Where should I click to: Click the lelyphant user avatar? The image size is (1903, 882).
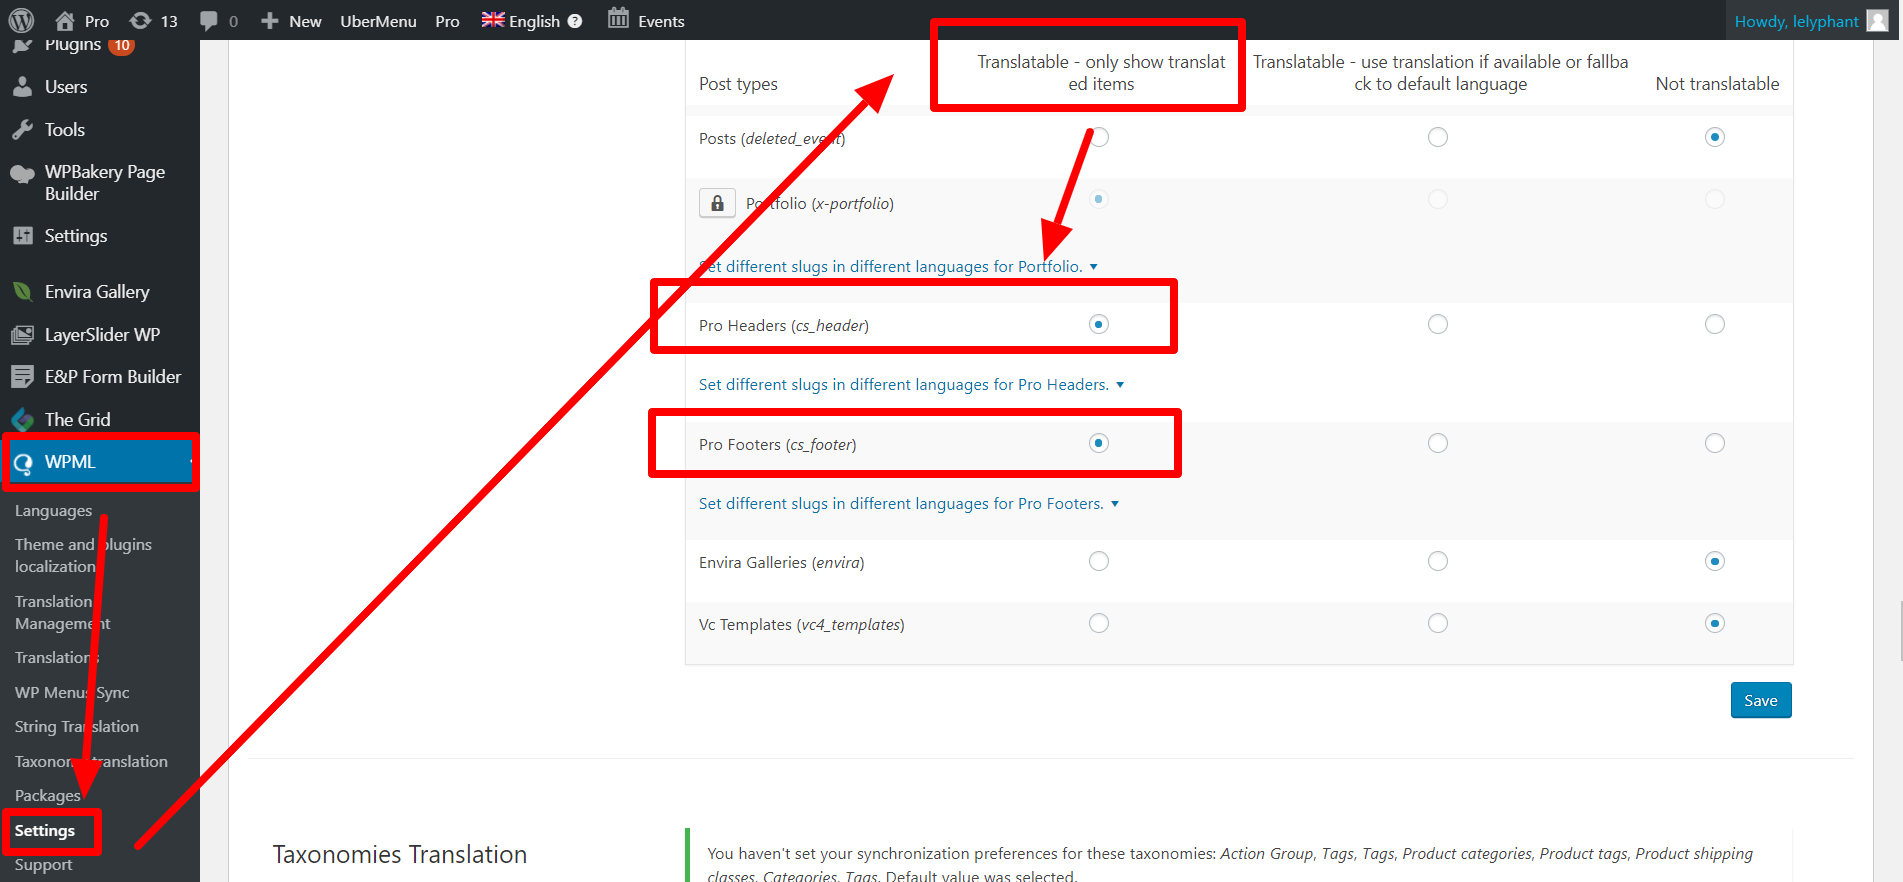(1878, 21)
